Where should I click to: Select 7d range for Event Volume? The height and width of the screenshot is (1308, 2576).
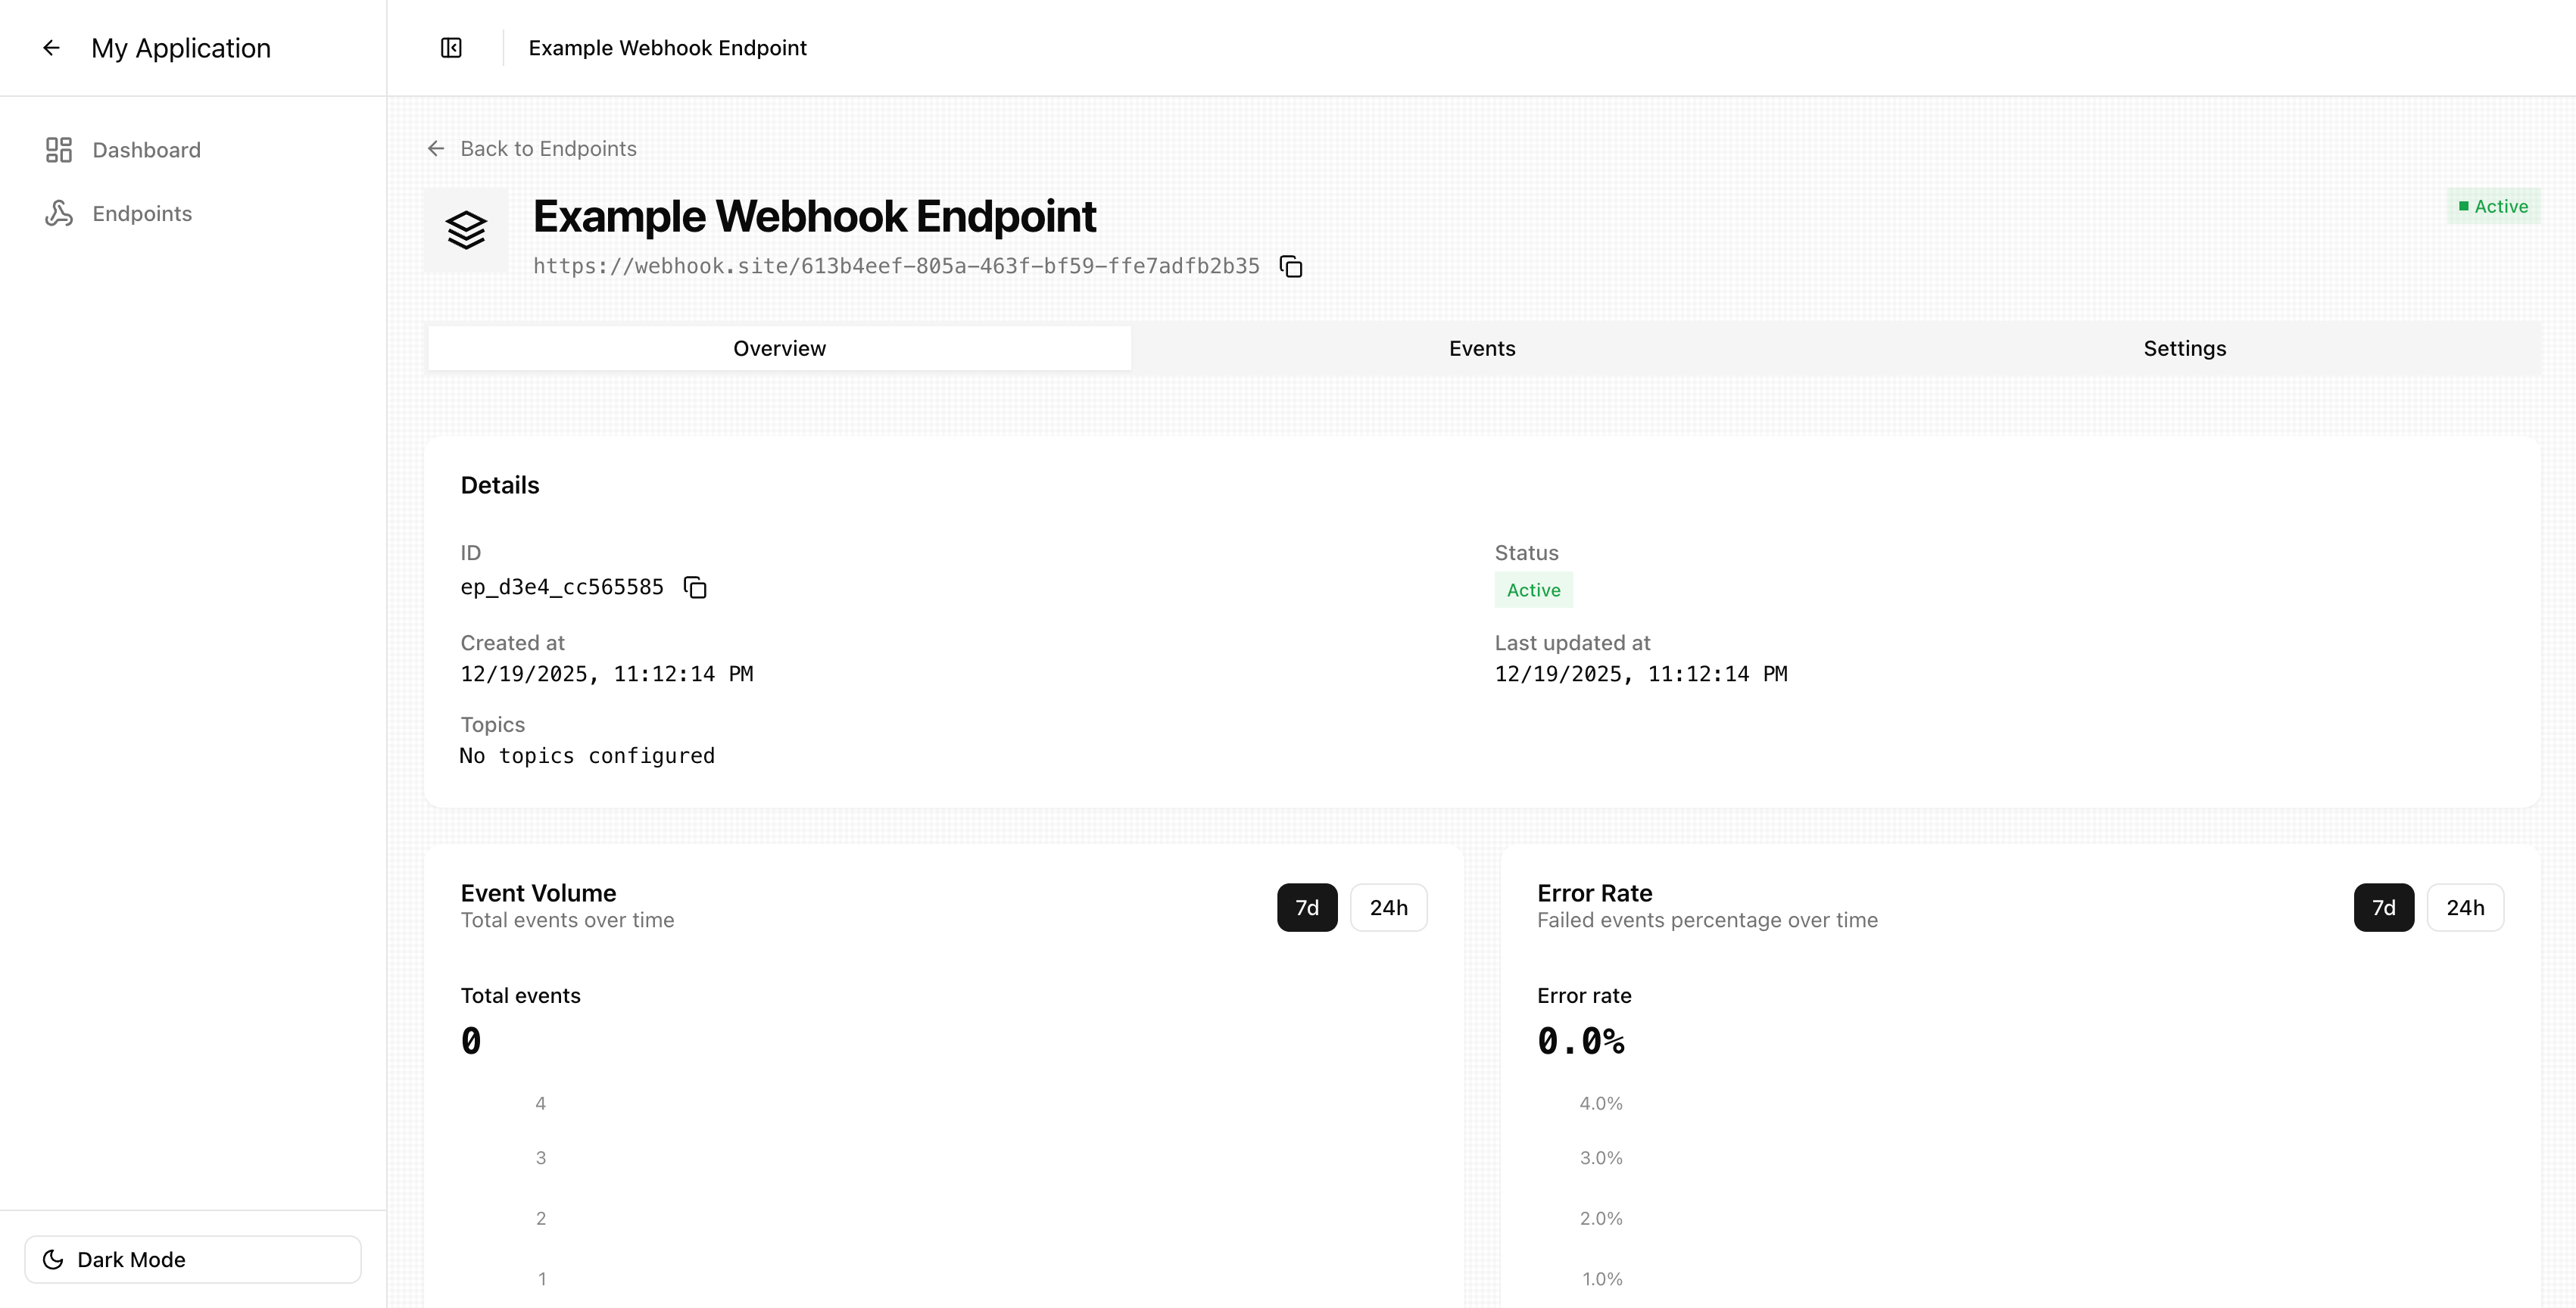(1307, 907)
